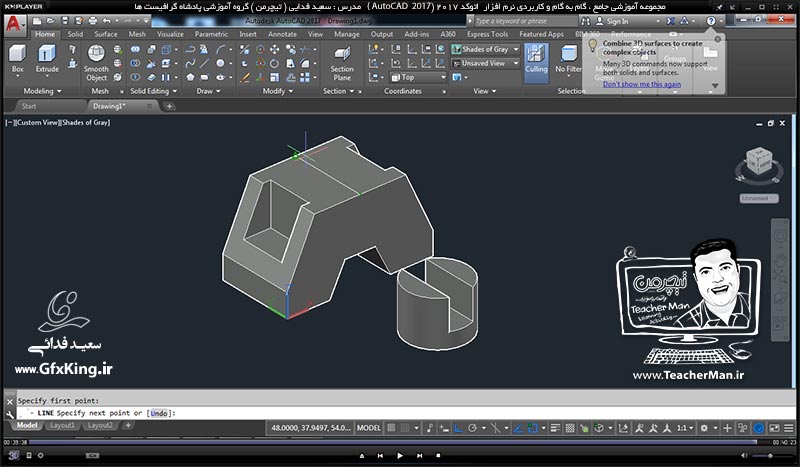
Task: Select the Box solid tool
Action: click(x=17, y=59)
